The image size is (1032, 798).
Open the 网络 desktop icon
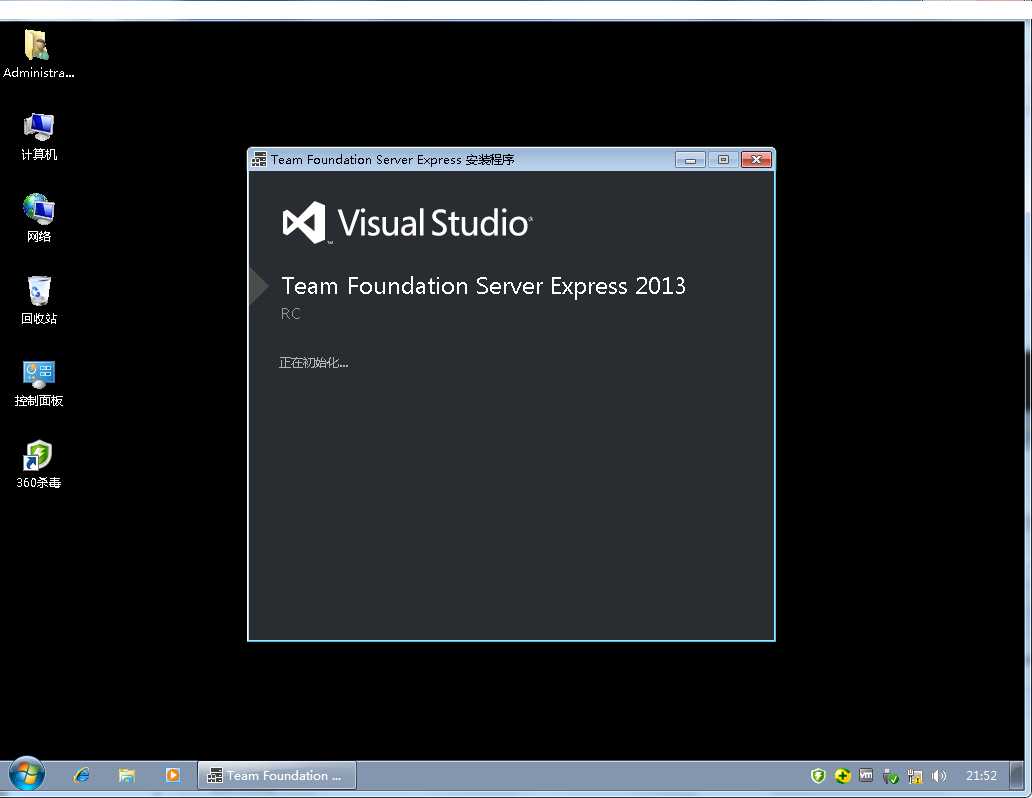[x=39, y=218]
